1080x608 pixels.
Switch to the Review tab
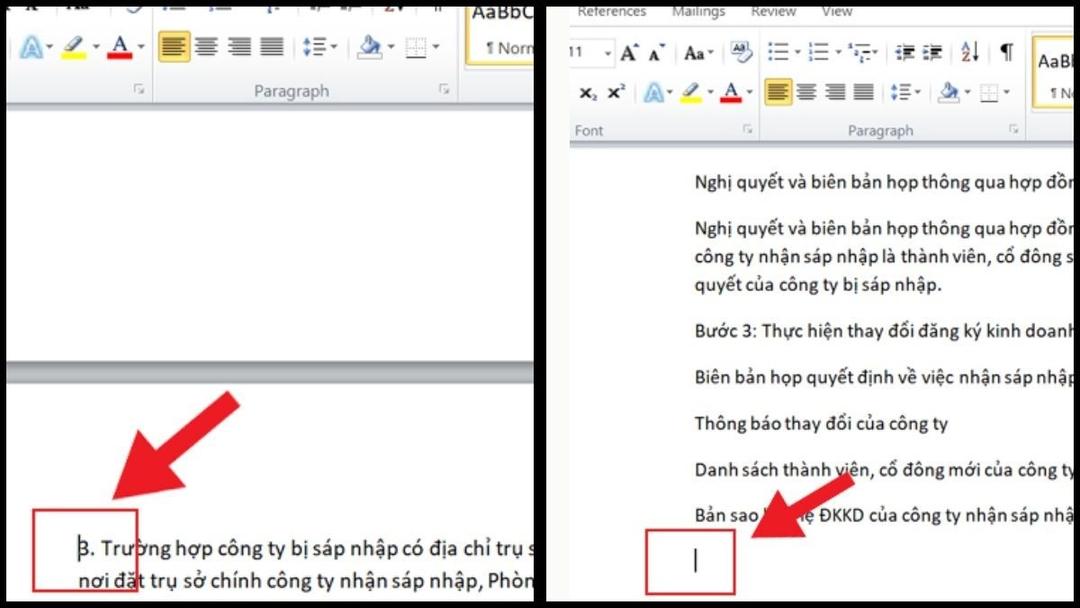(x=775, y=11)
